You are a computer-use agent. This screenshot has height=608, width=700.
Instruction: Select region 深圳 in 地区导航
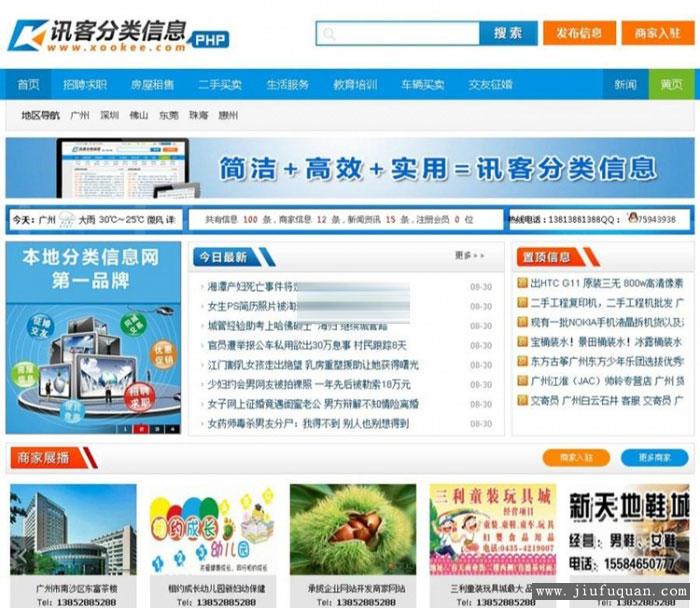pos(109,115)
